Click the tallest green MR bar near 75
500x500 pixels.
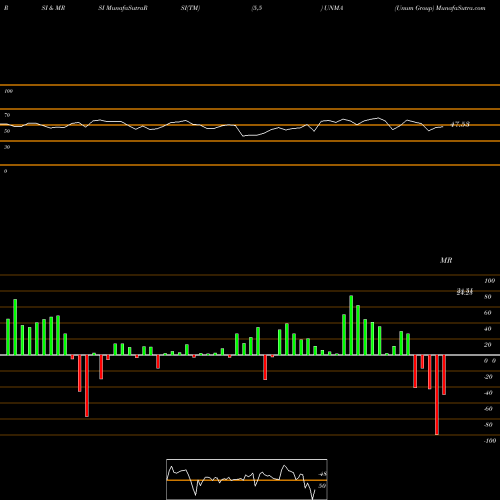351,325
